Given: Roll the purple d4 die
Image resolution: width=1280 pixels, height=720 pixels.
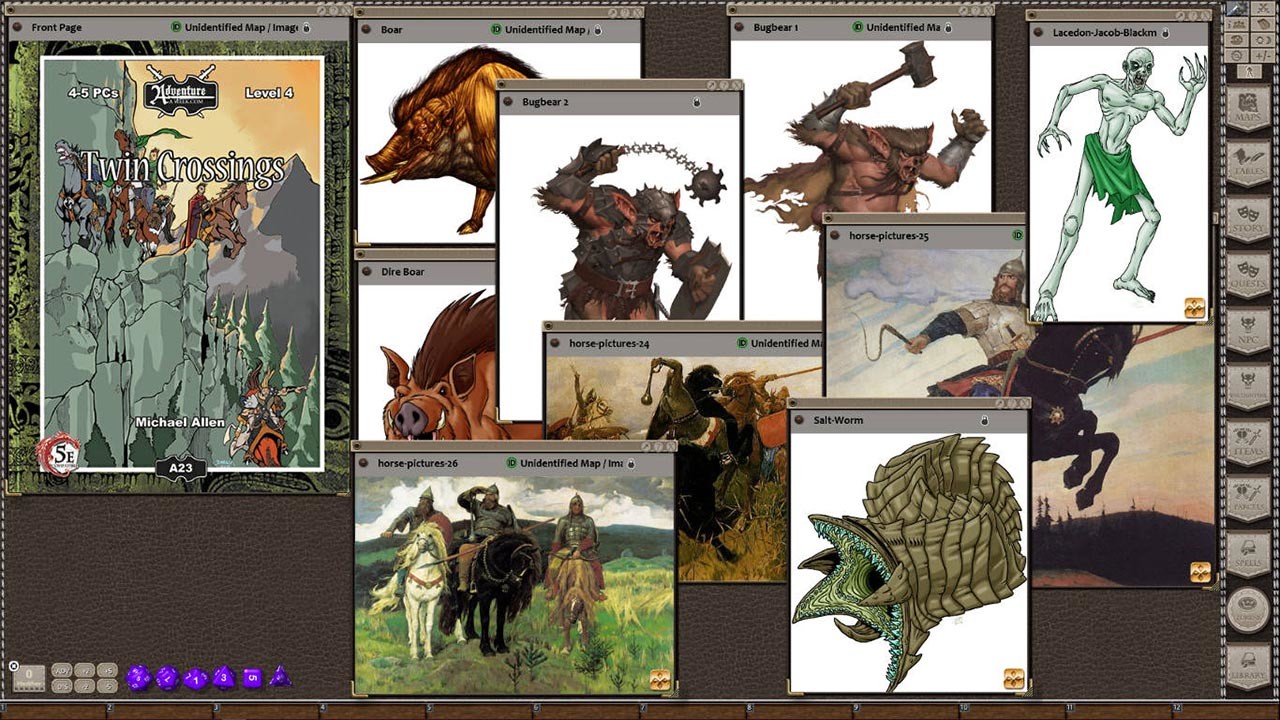Looking at the screenshot, I should (x=282, y=676).
